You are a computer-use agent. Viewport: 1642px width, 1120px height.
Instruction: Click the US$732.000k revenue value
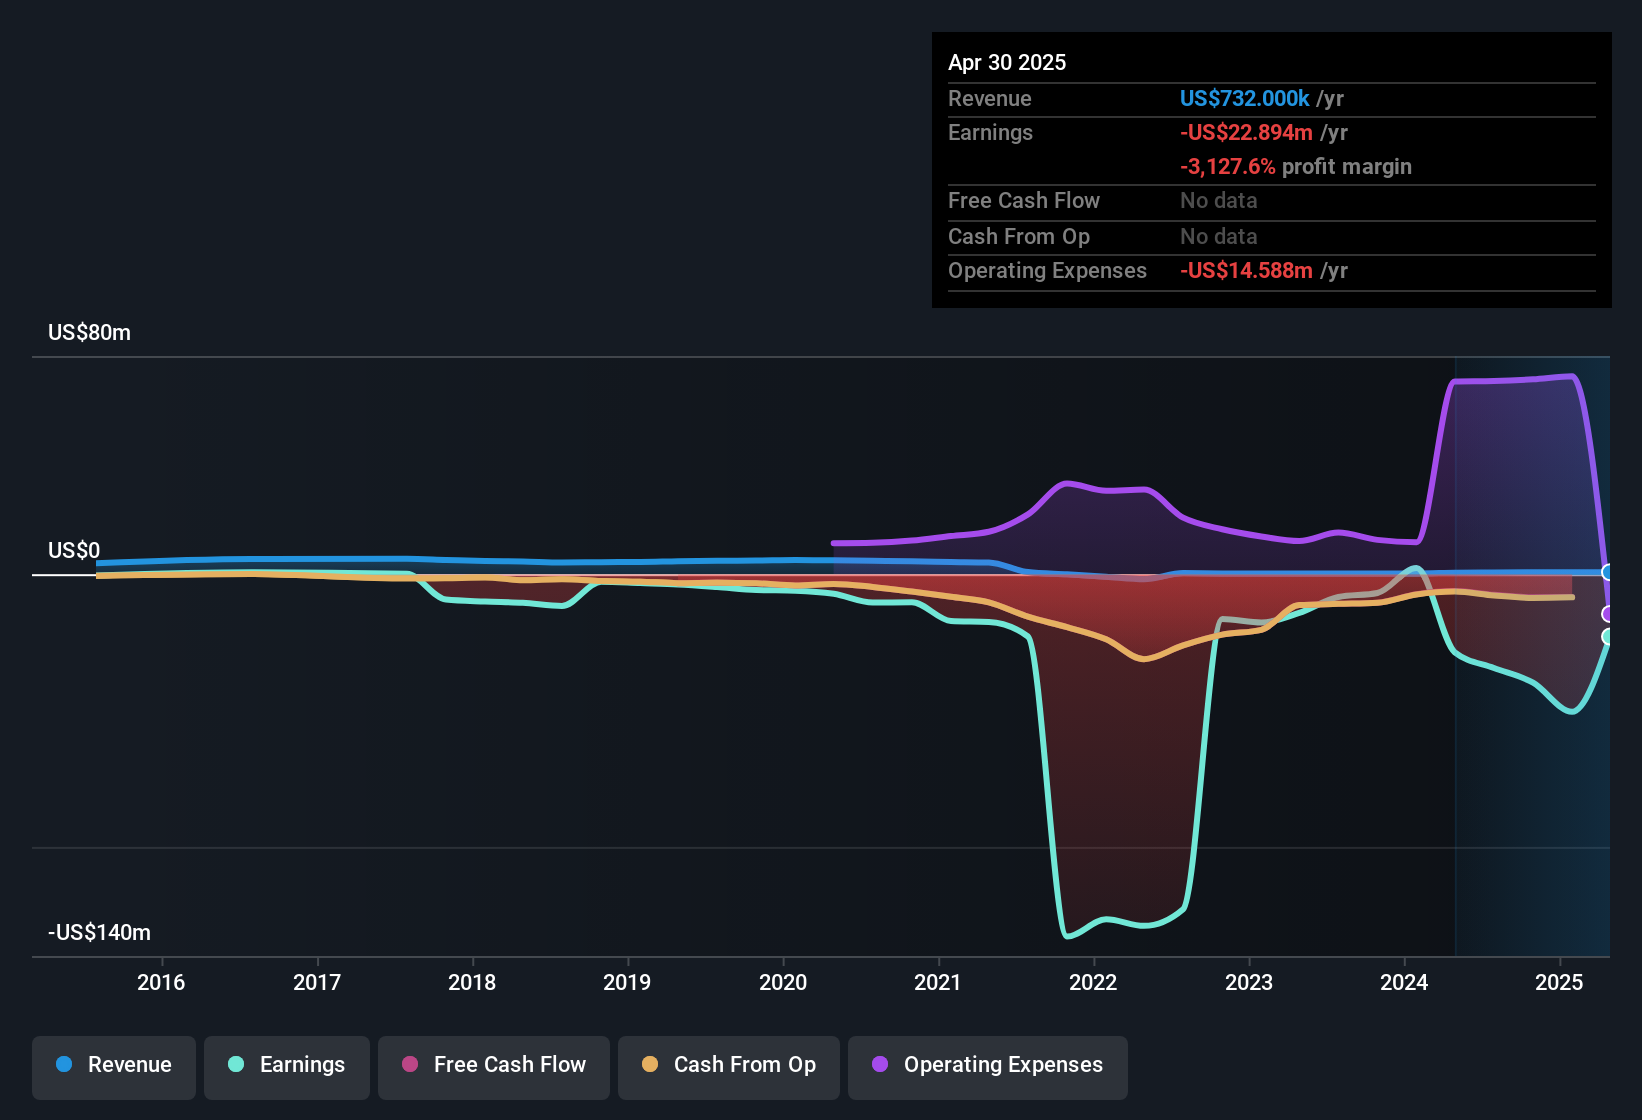[1244, 98]
